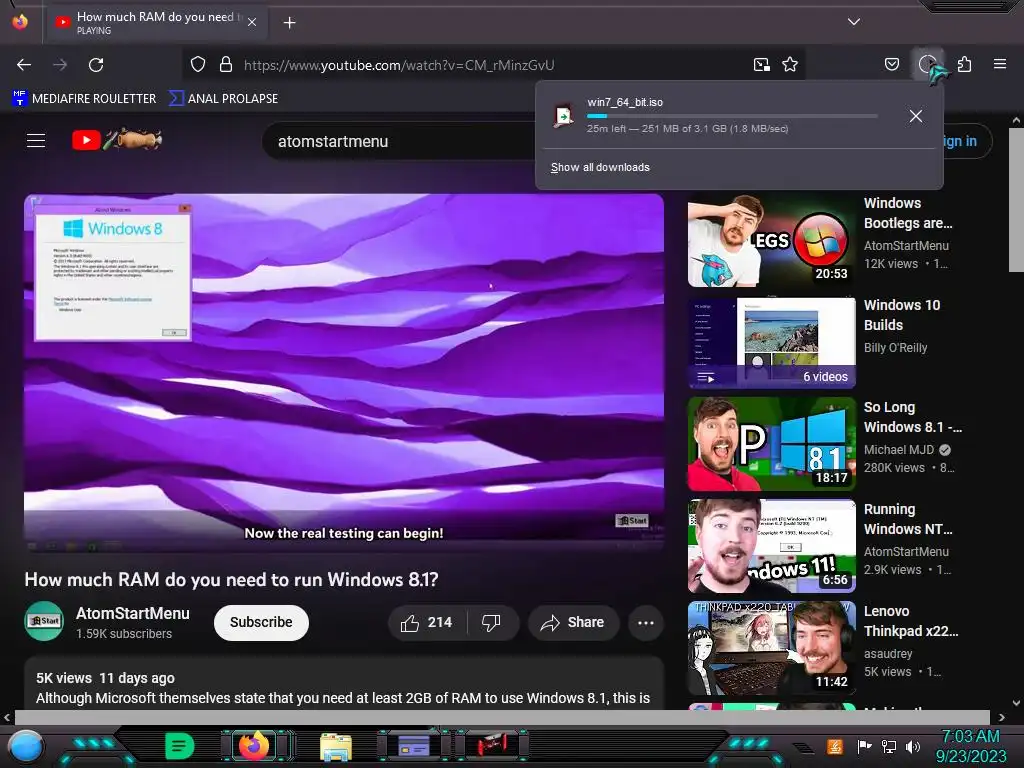Toggle the Downloads toolbar button
The image size is (1024, 768).
[x=927, y=64]
